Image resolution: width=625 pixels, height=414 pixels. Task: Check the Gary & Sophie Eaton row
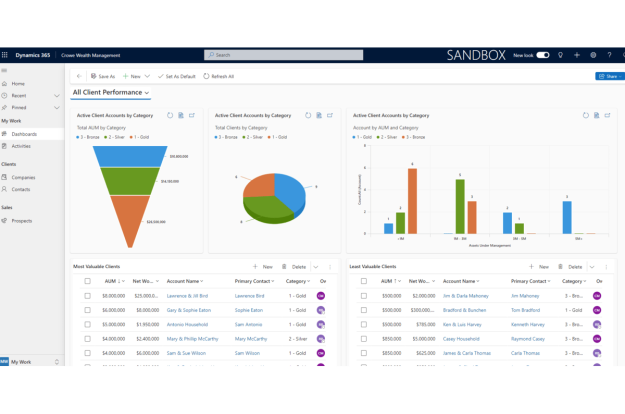[x=88, y=310]
